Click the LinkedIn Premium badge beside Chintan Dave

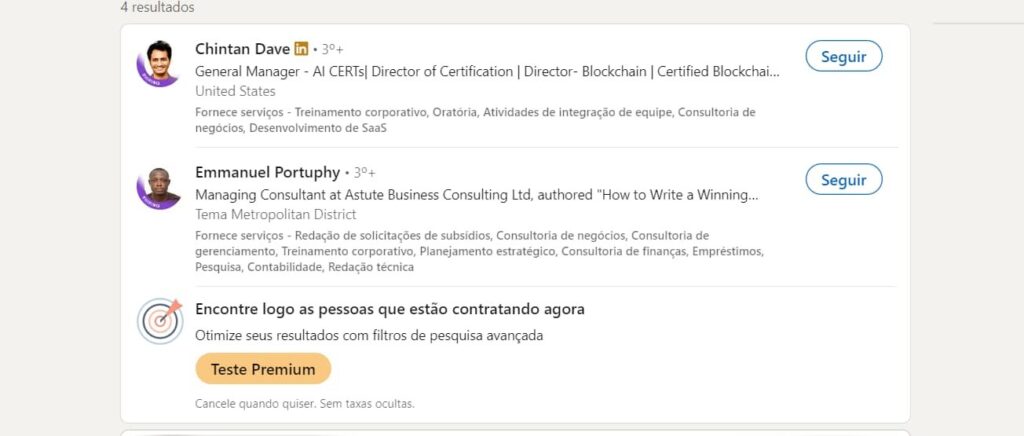click(x=301, y=48)
